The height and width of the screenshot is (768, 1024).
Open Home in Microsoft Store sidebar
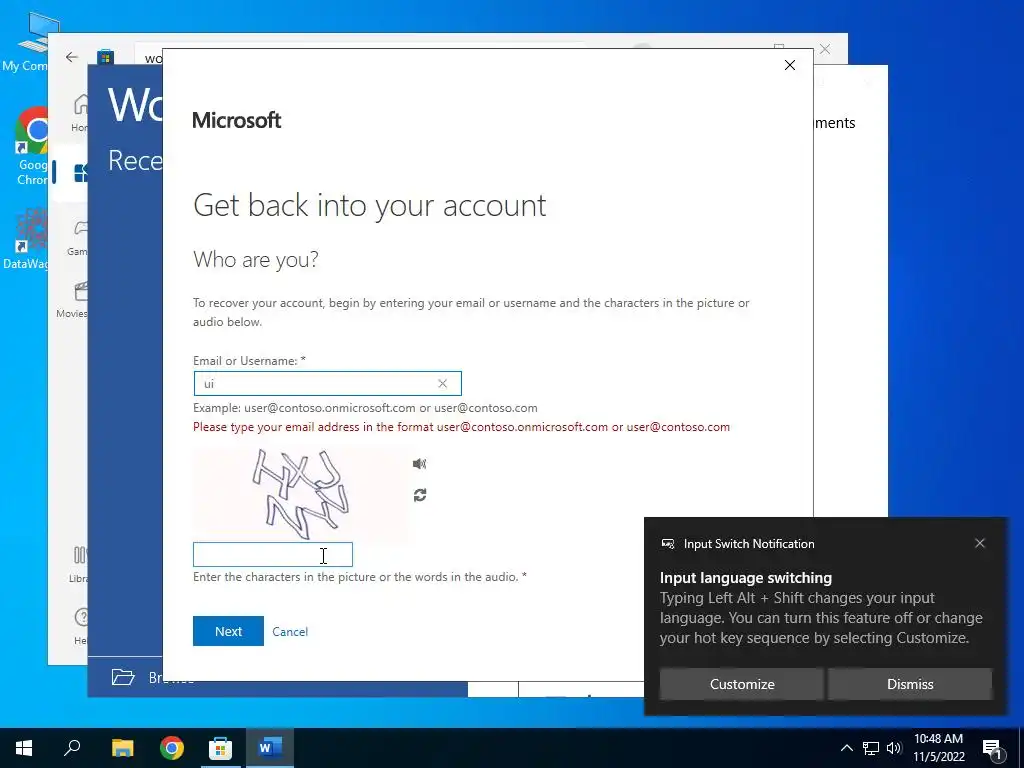[x=80, y=112]
